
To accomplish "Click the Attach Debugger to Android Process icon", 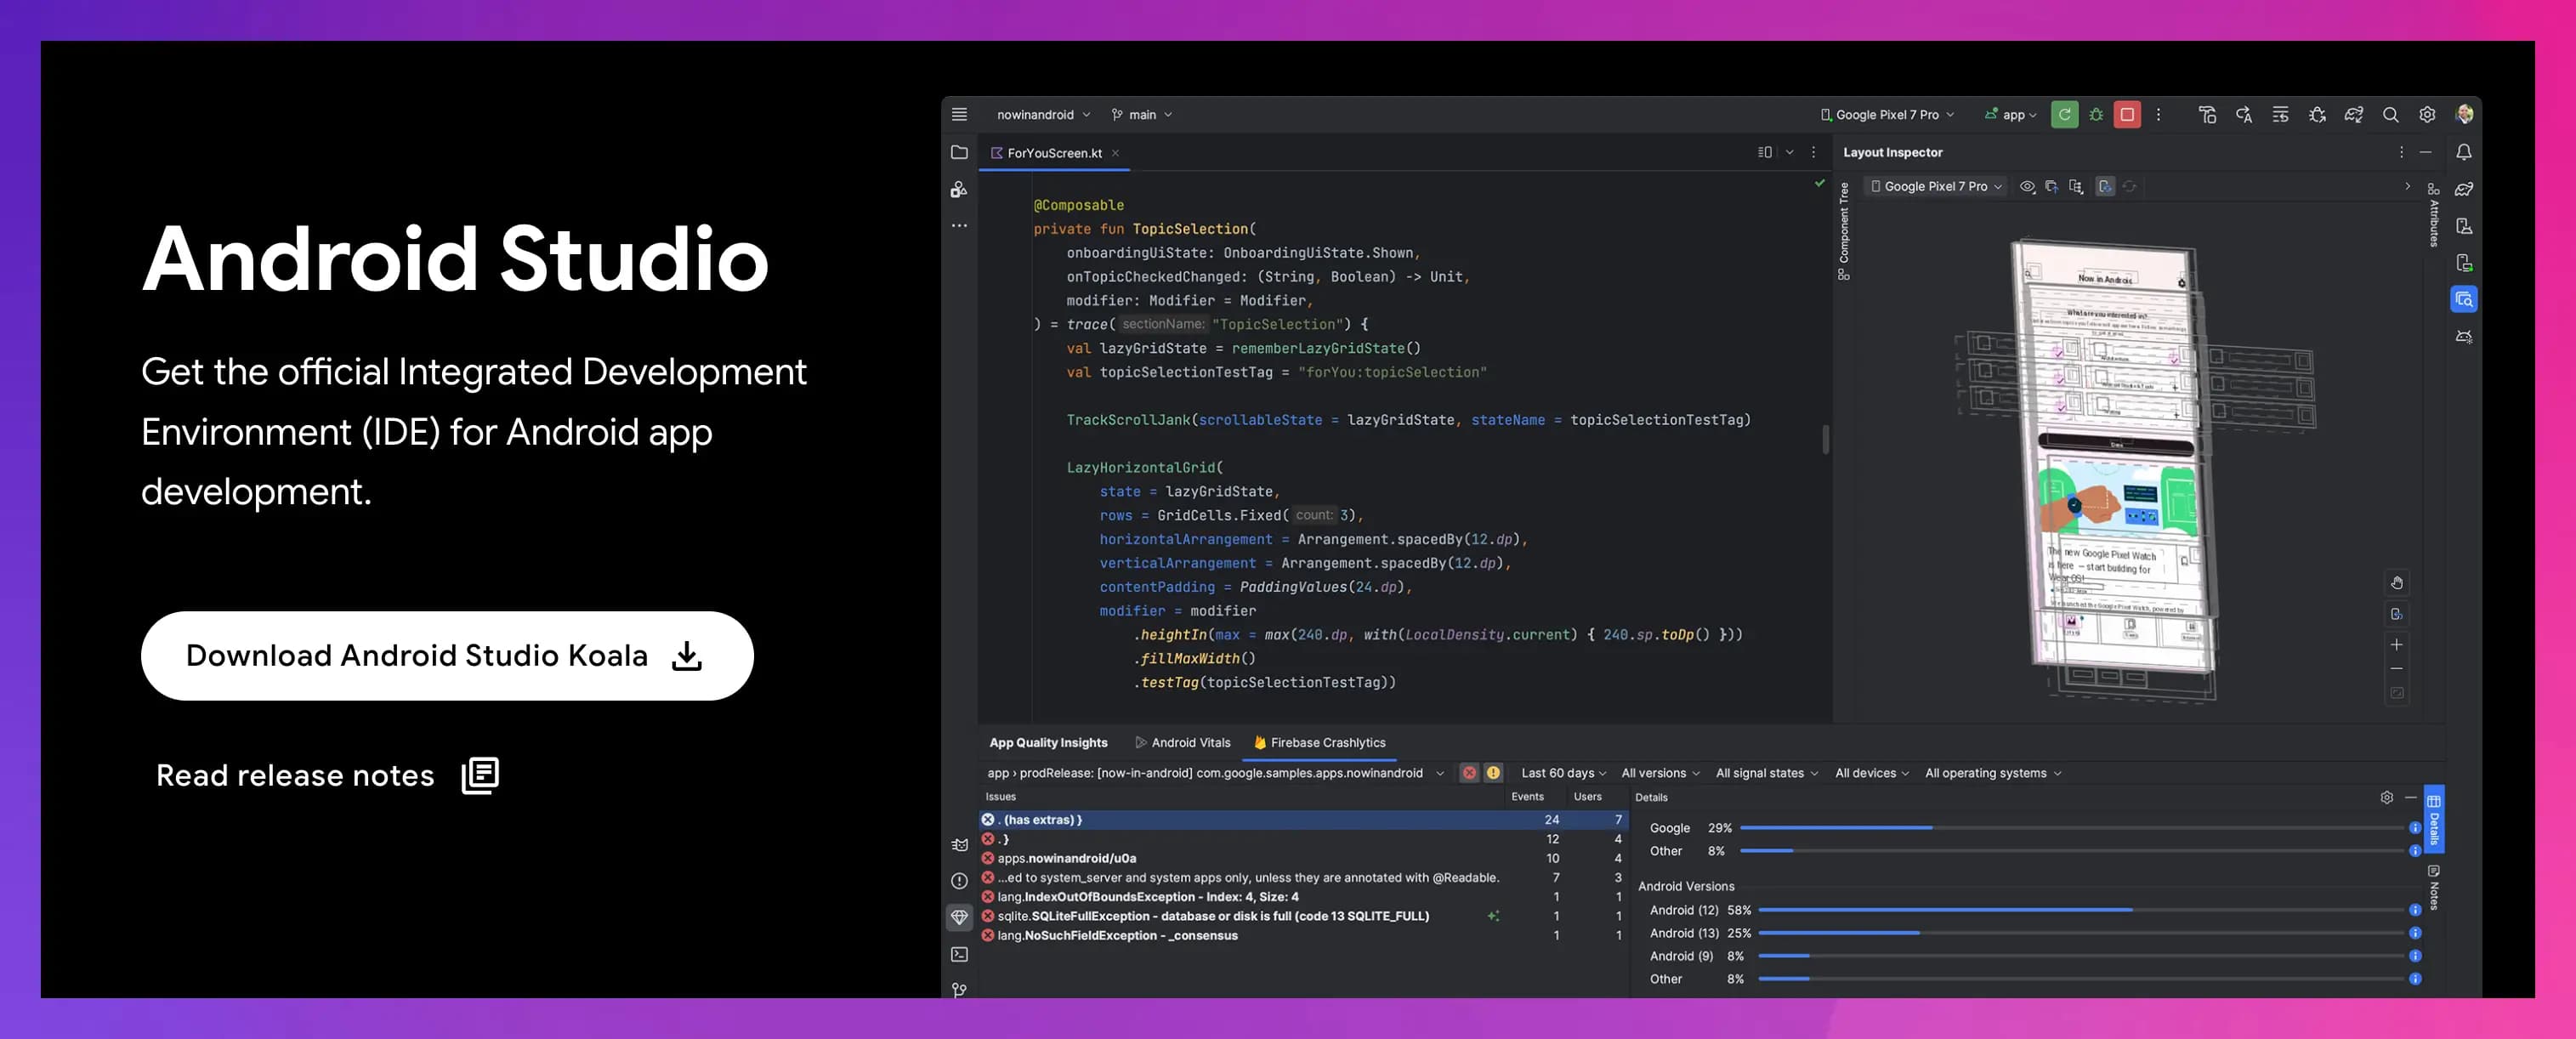I will tap(2317, 114).
